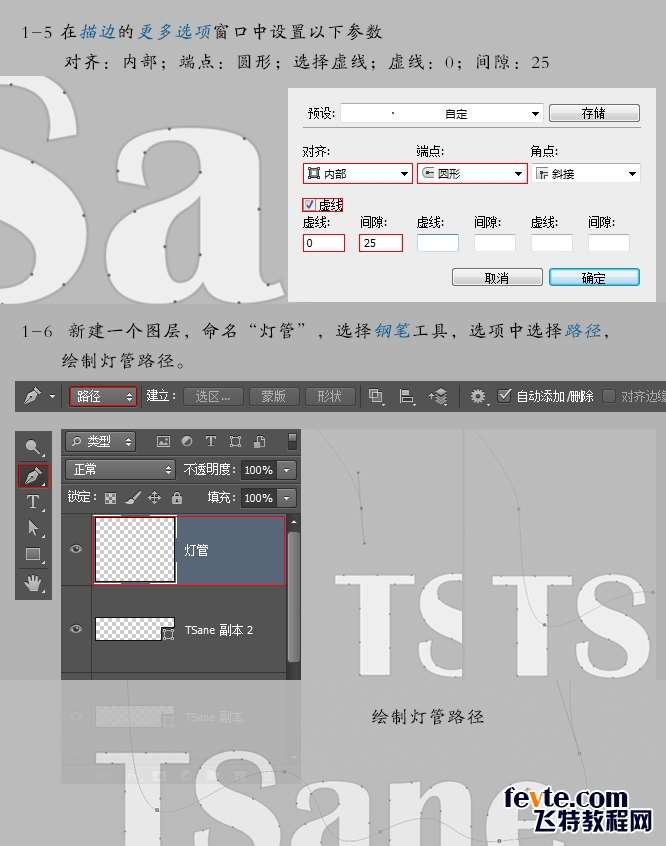666x846 pixels.
Task: Filter layers by shape icon
Action: (235, 441)
